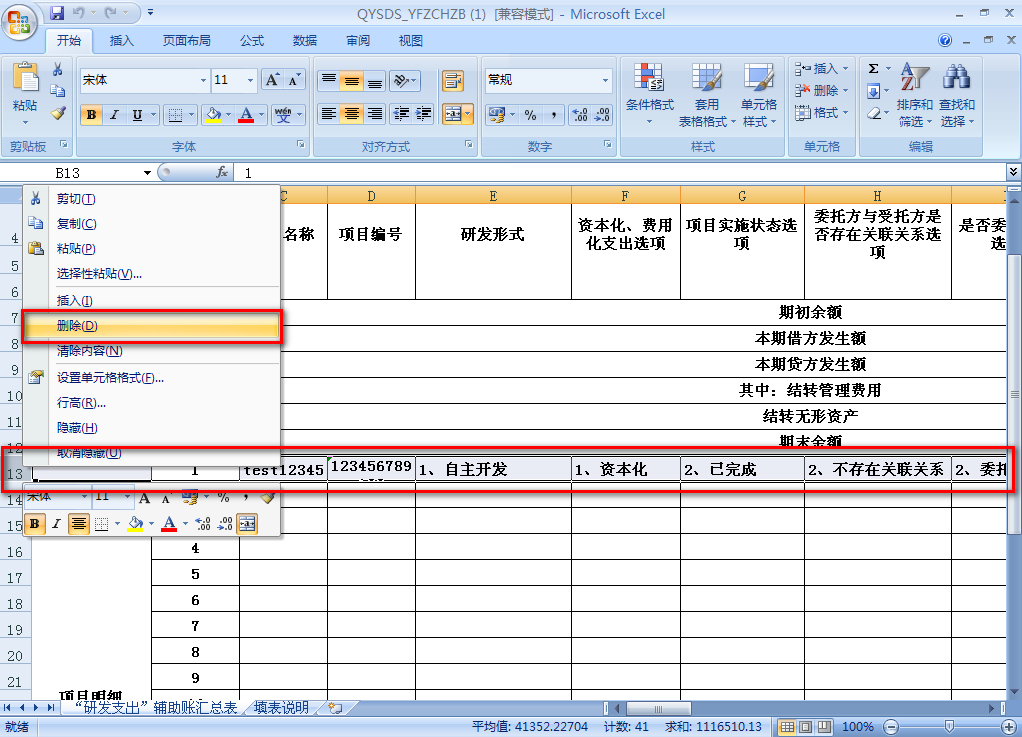The height and width of the screenshot is (737, 1022).
Task: Toggle Align Text Left in the ribbon
Action: pos(328,115)
